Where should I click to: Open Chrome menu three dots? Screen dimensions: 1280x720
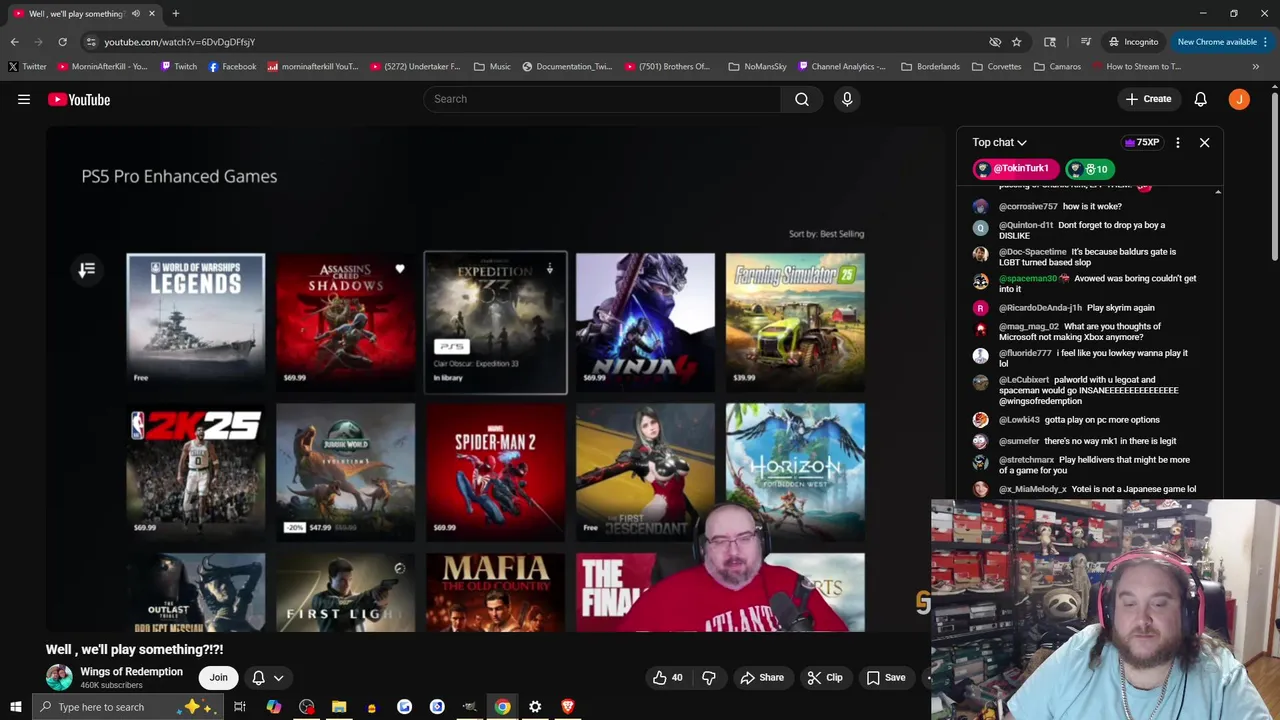[1265, 42]
